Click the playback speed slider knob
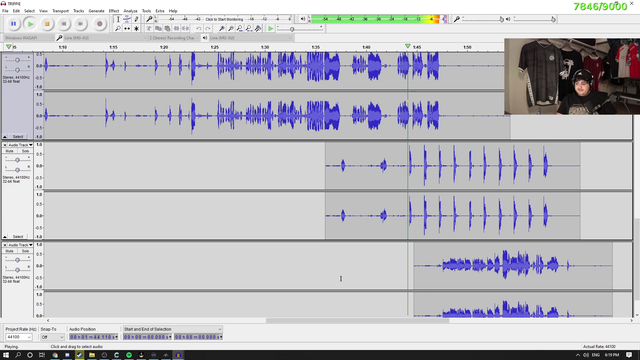The width and height of the screenshot is (640, 360). point(292,29)
